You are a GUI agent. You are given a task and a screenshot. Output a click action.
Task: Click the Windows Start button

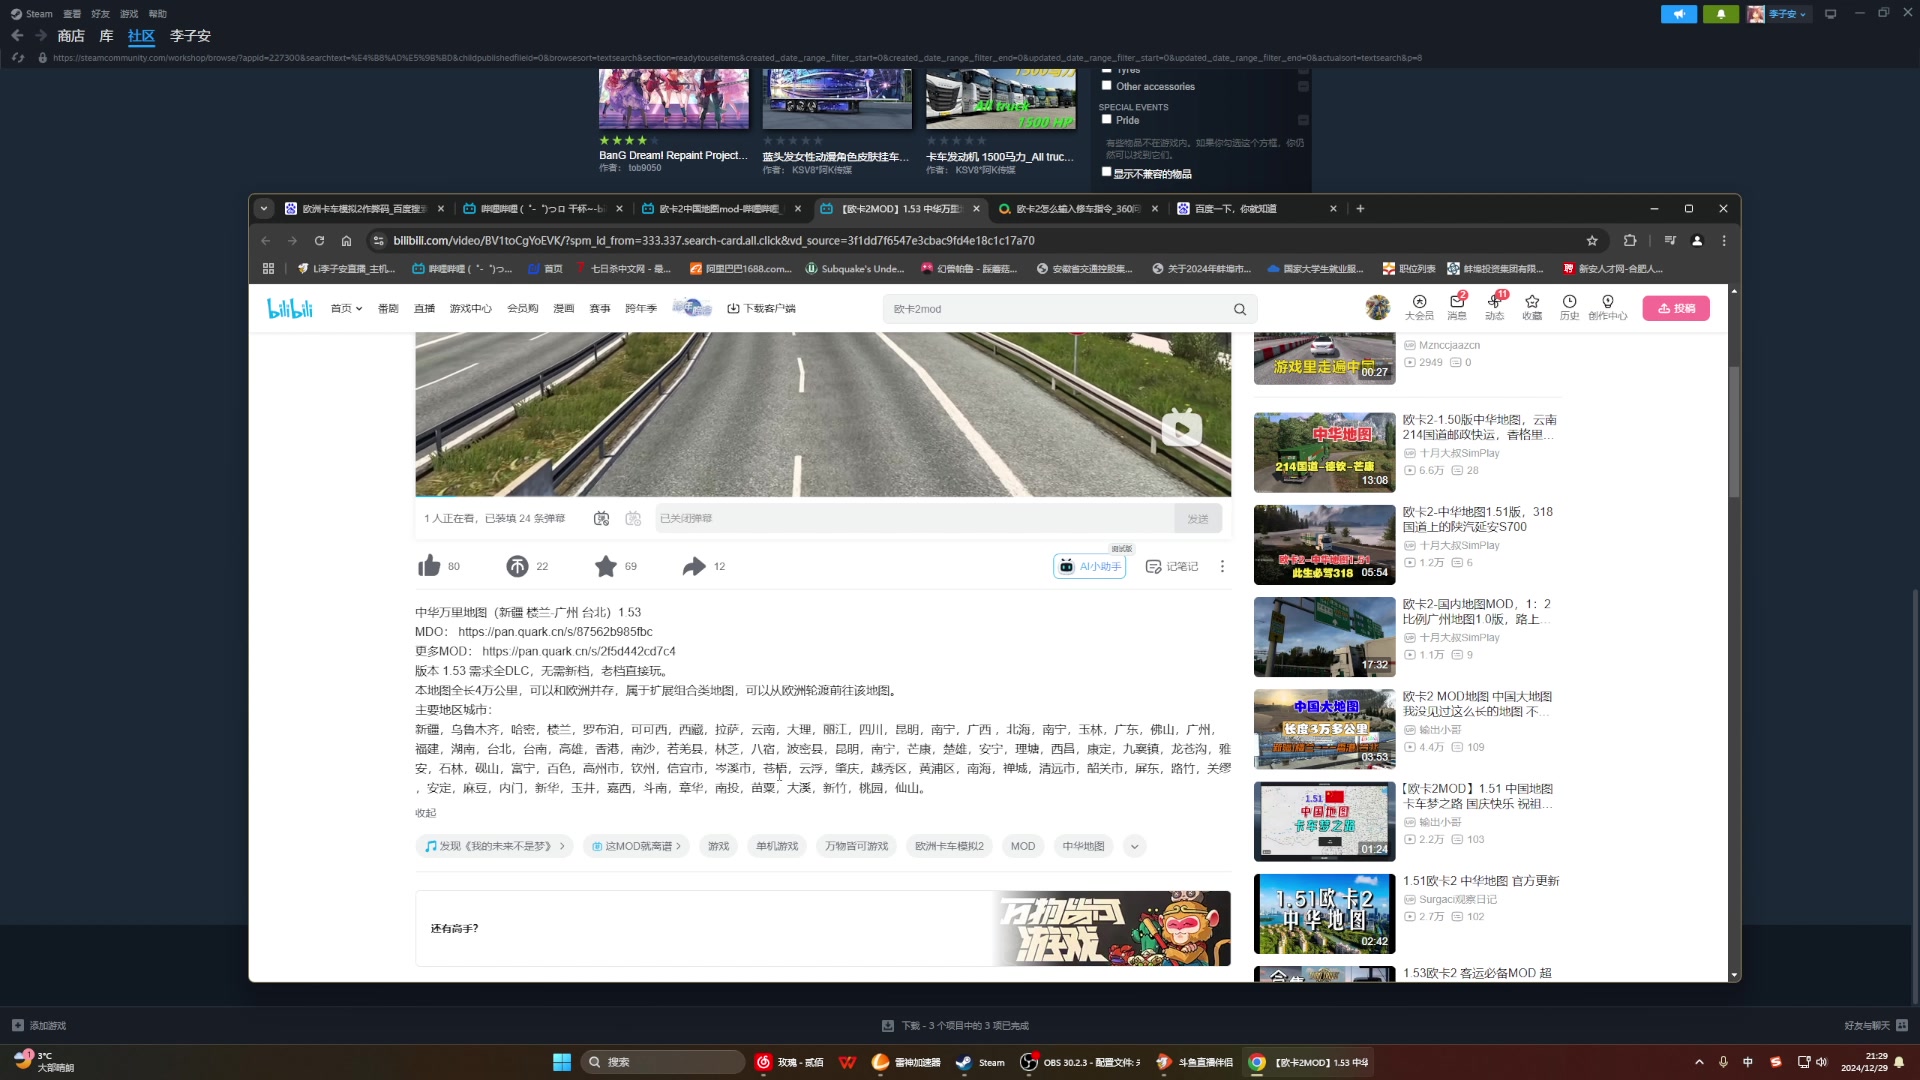click(x=561, y=1062)
